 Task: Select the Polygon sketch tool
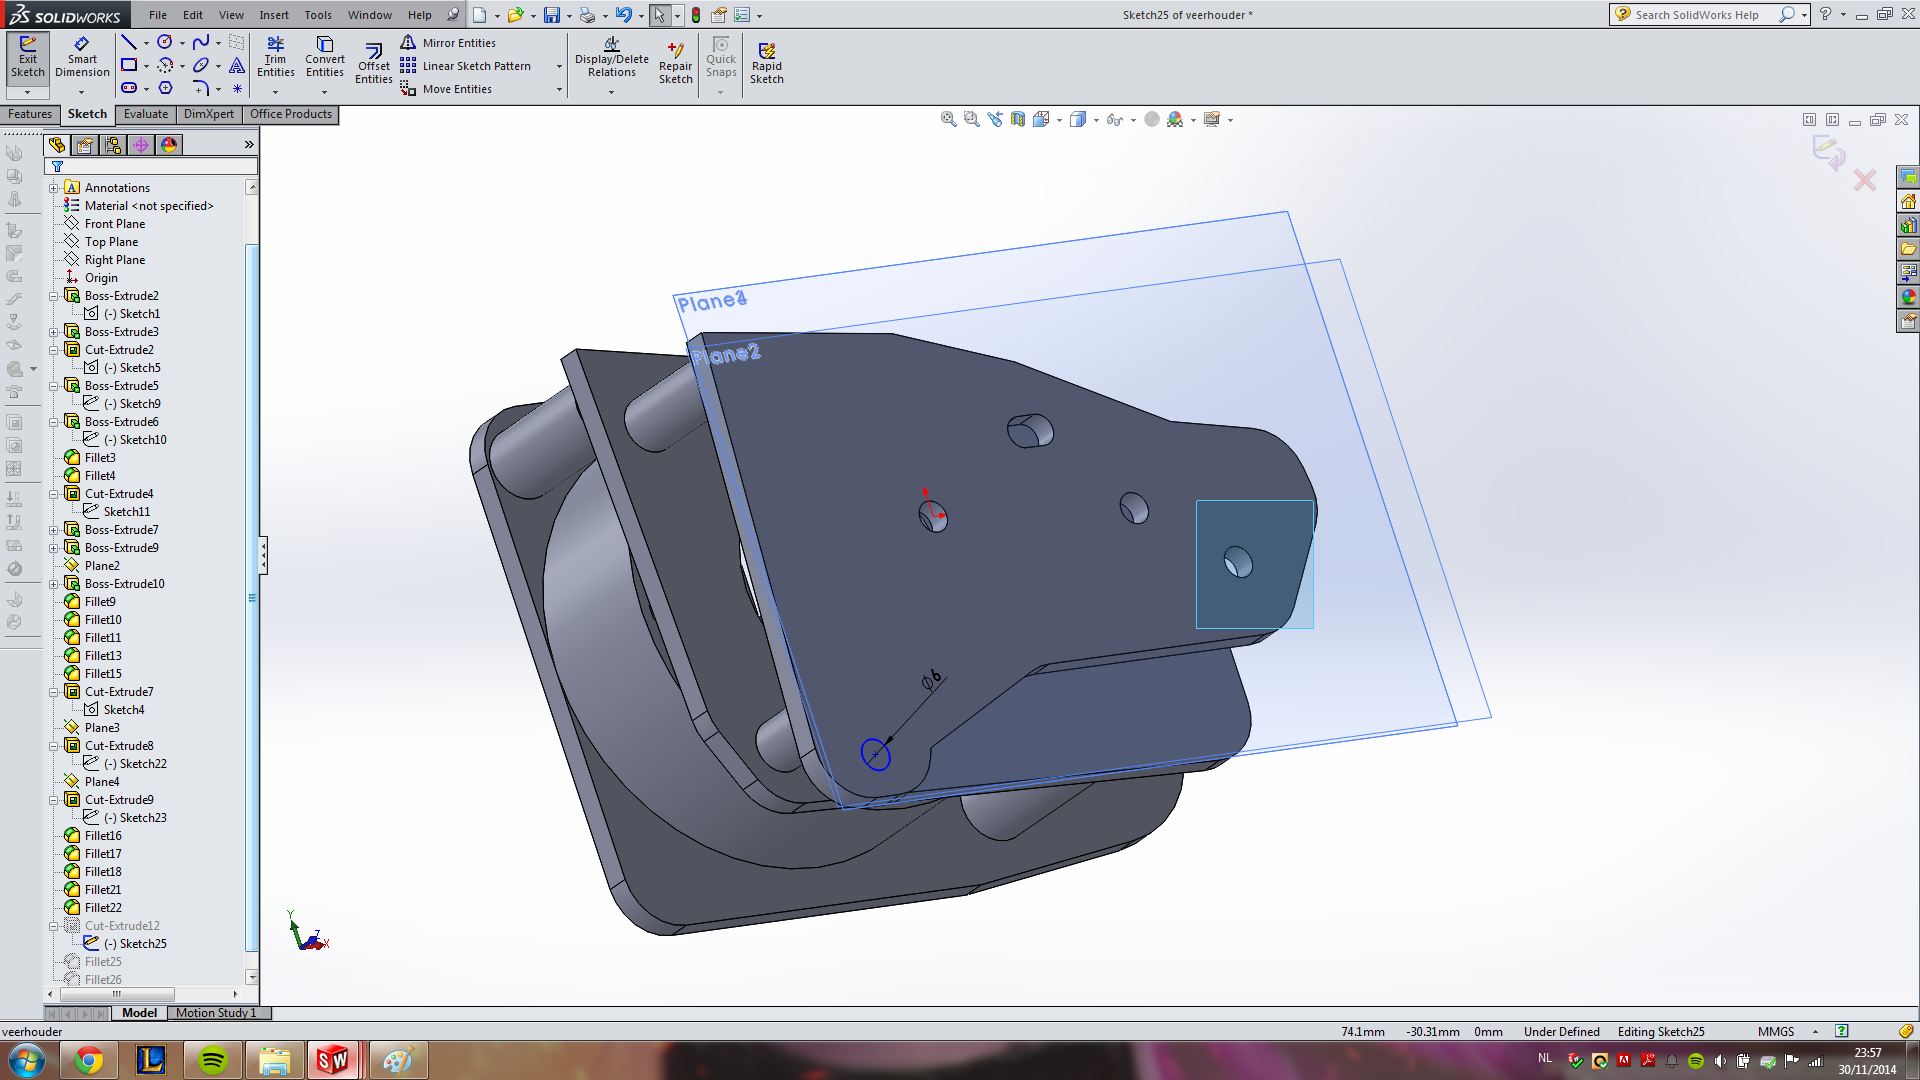pos(165,88)
